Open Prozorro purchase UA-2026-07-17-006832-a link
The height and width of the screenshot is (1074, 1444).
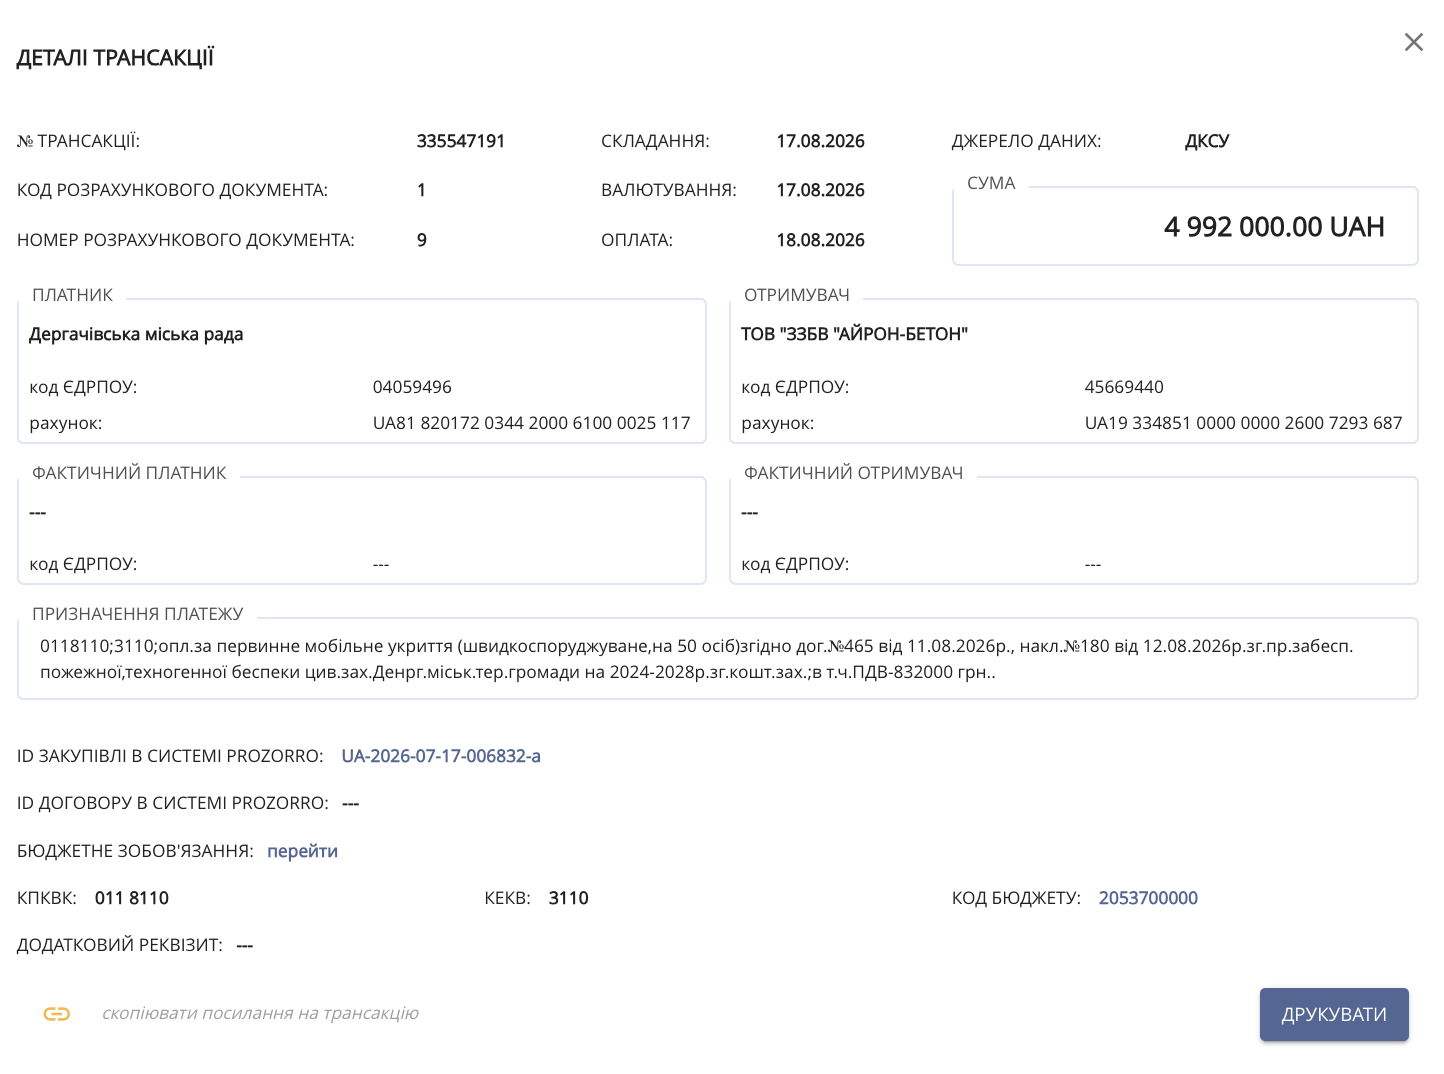tap(441, 756)
